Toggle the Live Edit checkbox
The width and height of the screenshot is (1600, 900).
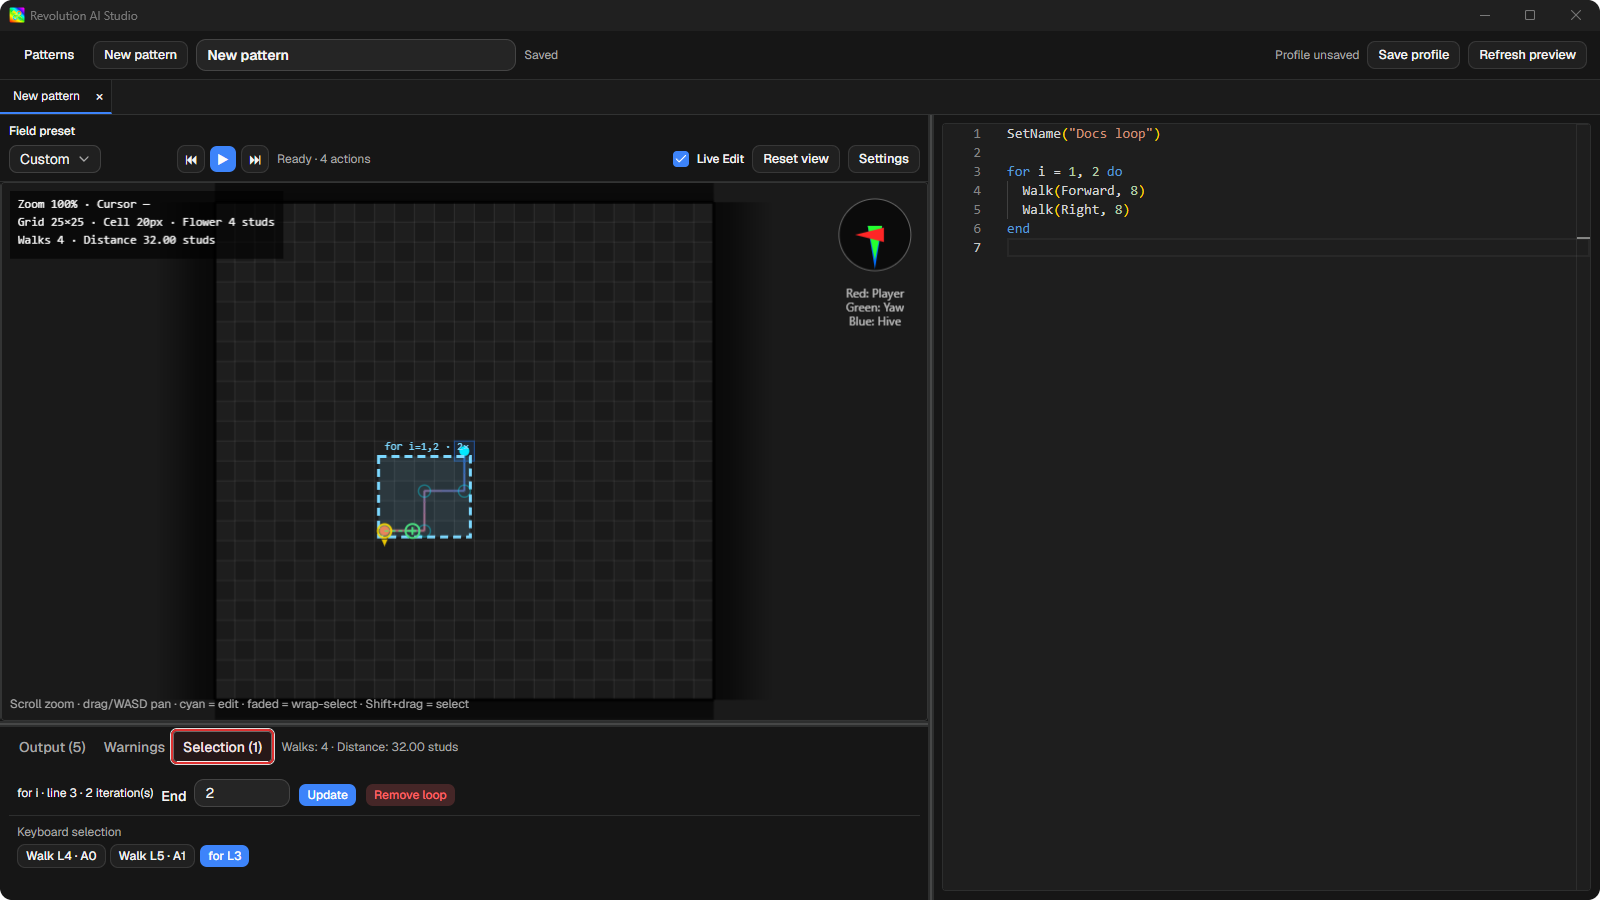click(x=681, y=159)
